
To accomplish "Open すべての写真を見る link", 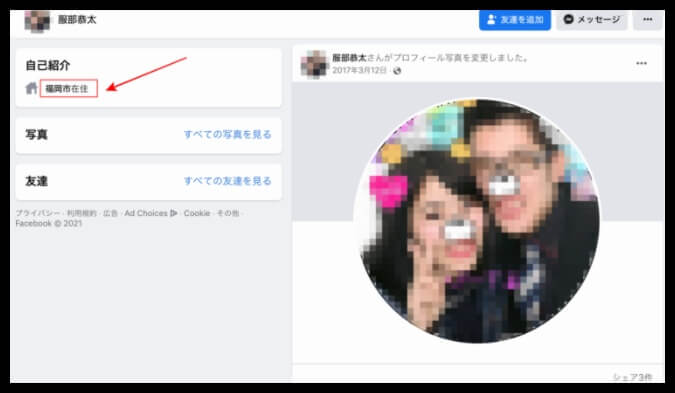I will pos(228,134).
